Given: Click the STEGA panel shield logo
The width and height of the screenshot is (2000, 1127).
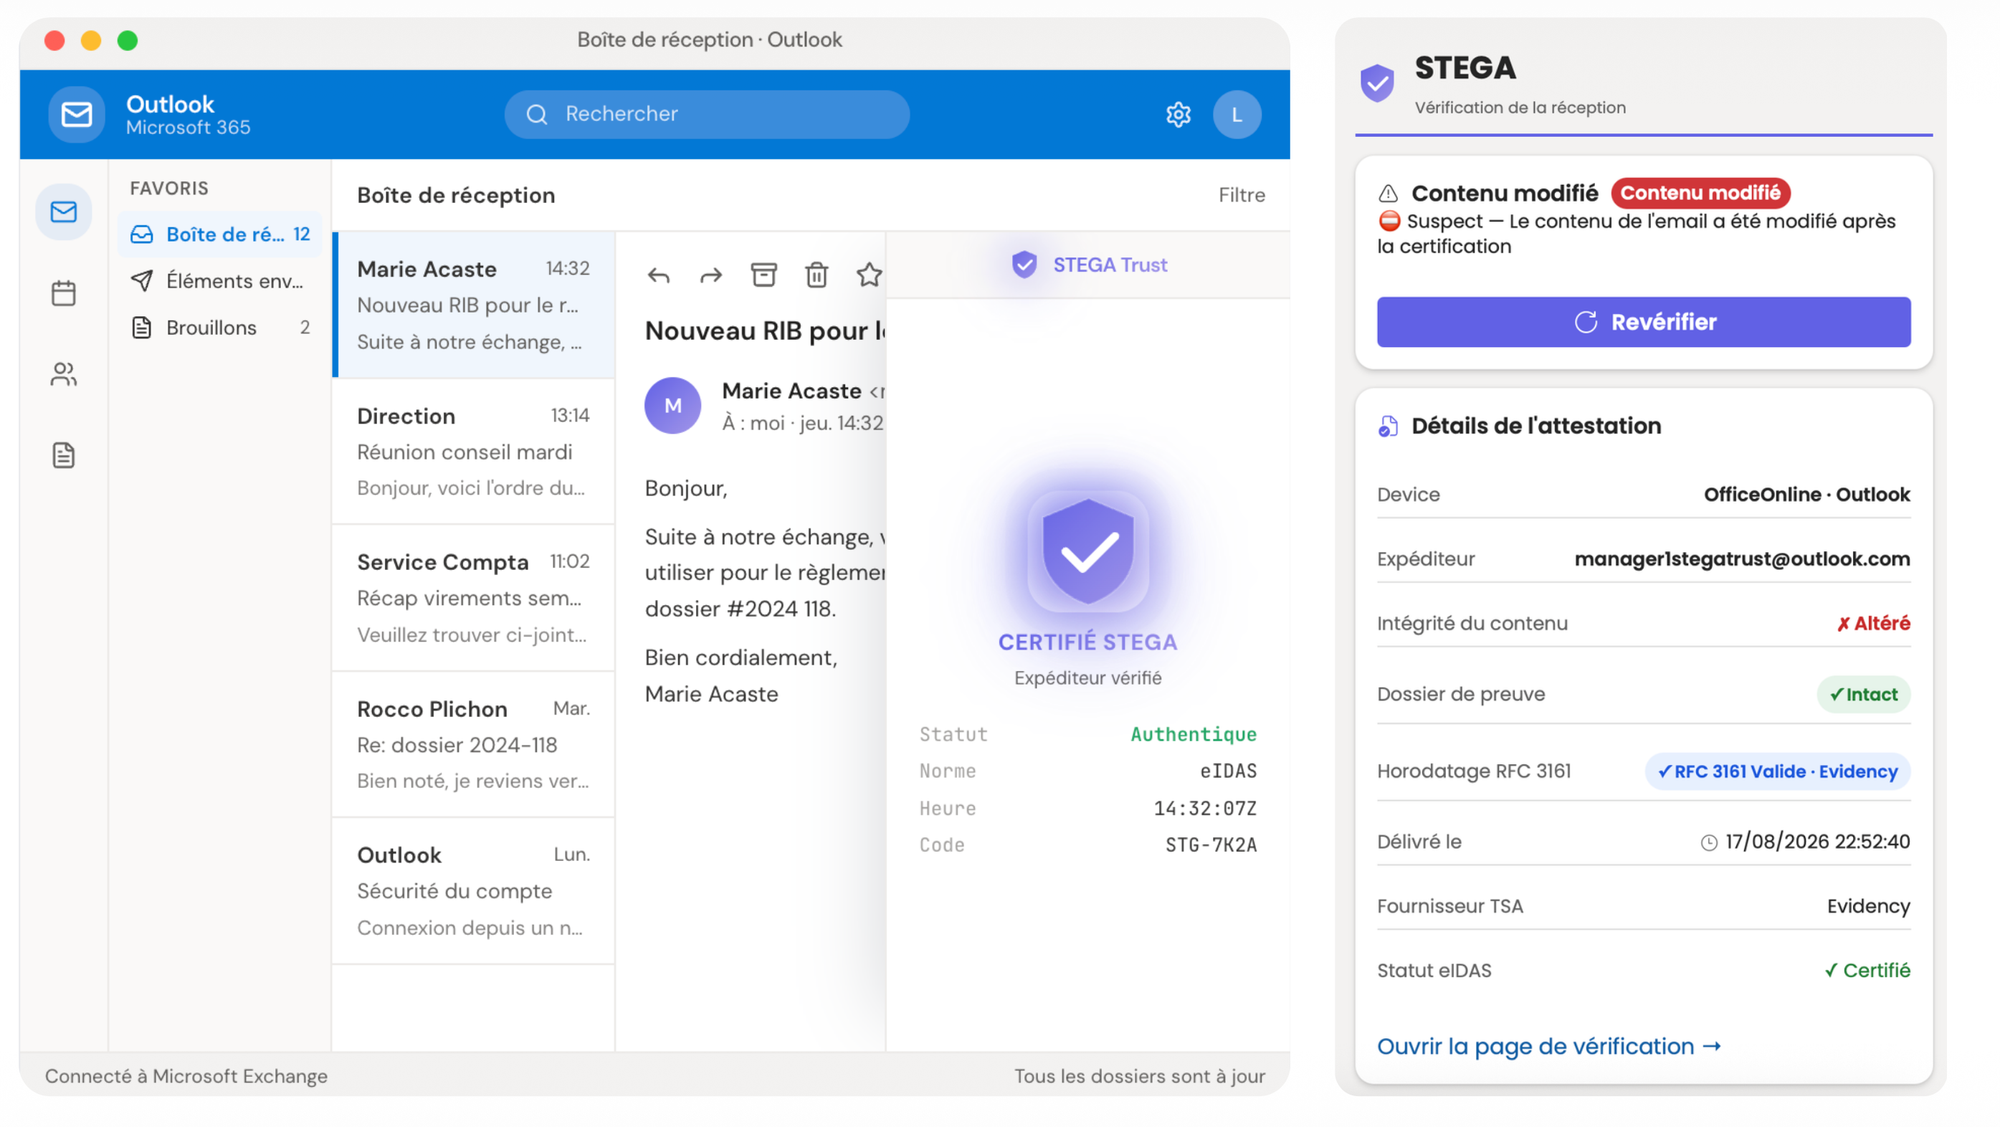Looking at the screenshot, I should point(1377,83).
